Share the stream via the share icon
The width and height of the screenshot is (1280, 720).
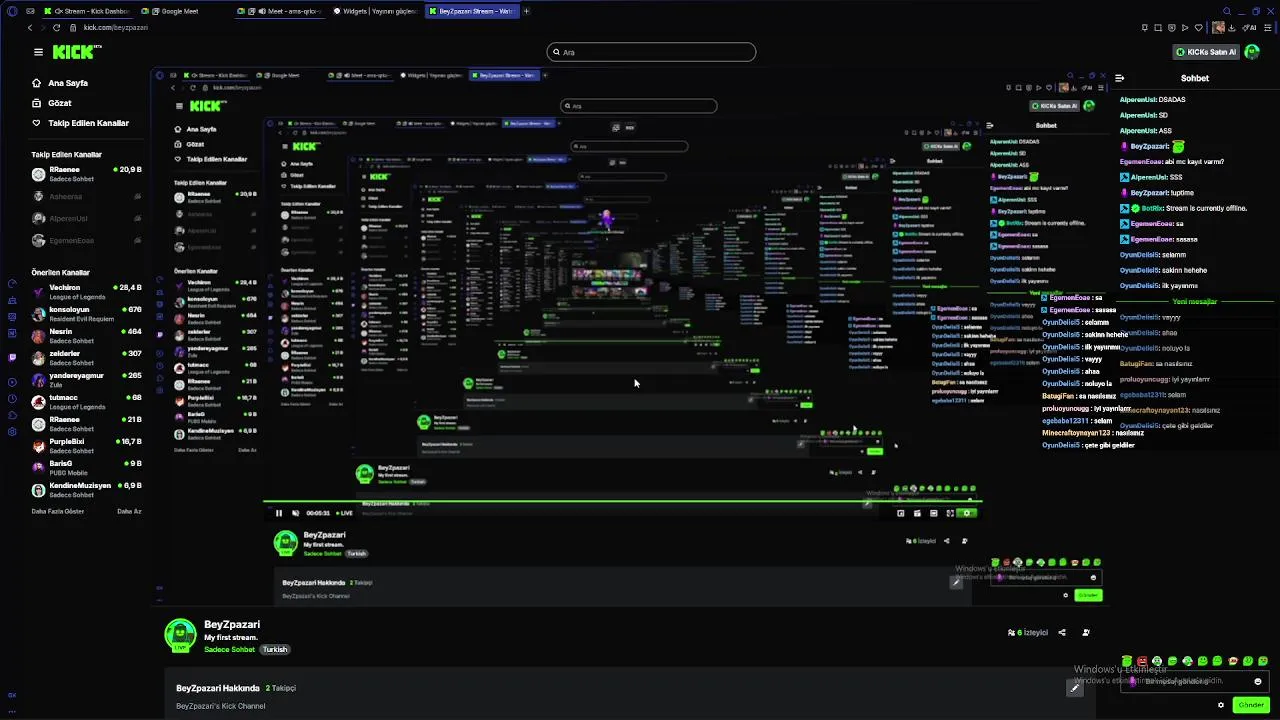point(1062,632)
